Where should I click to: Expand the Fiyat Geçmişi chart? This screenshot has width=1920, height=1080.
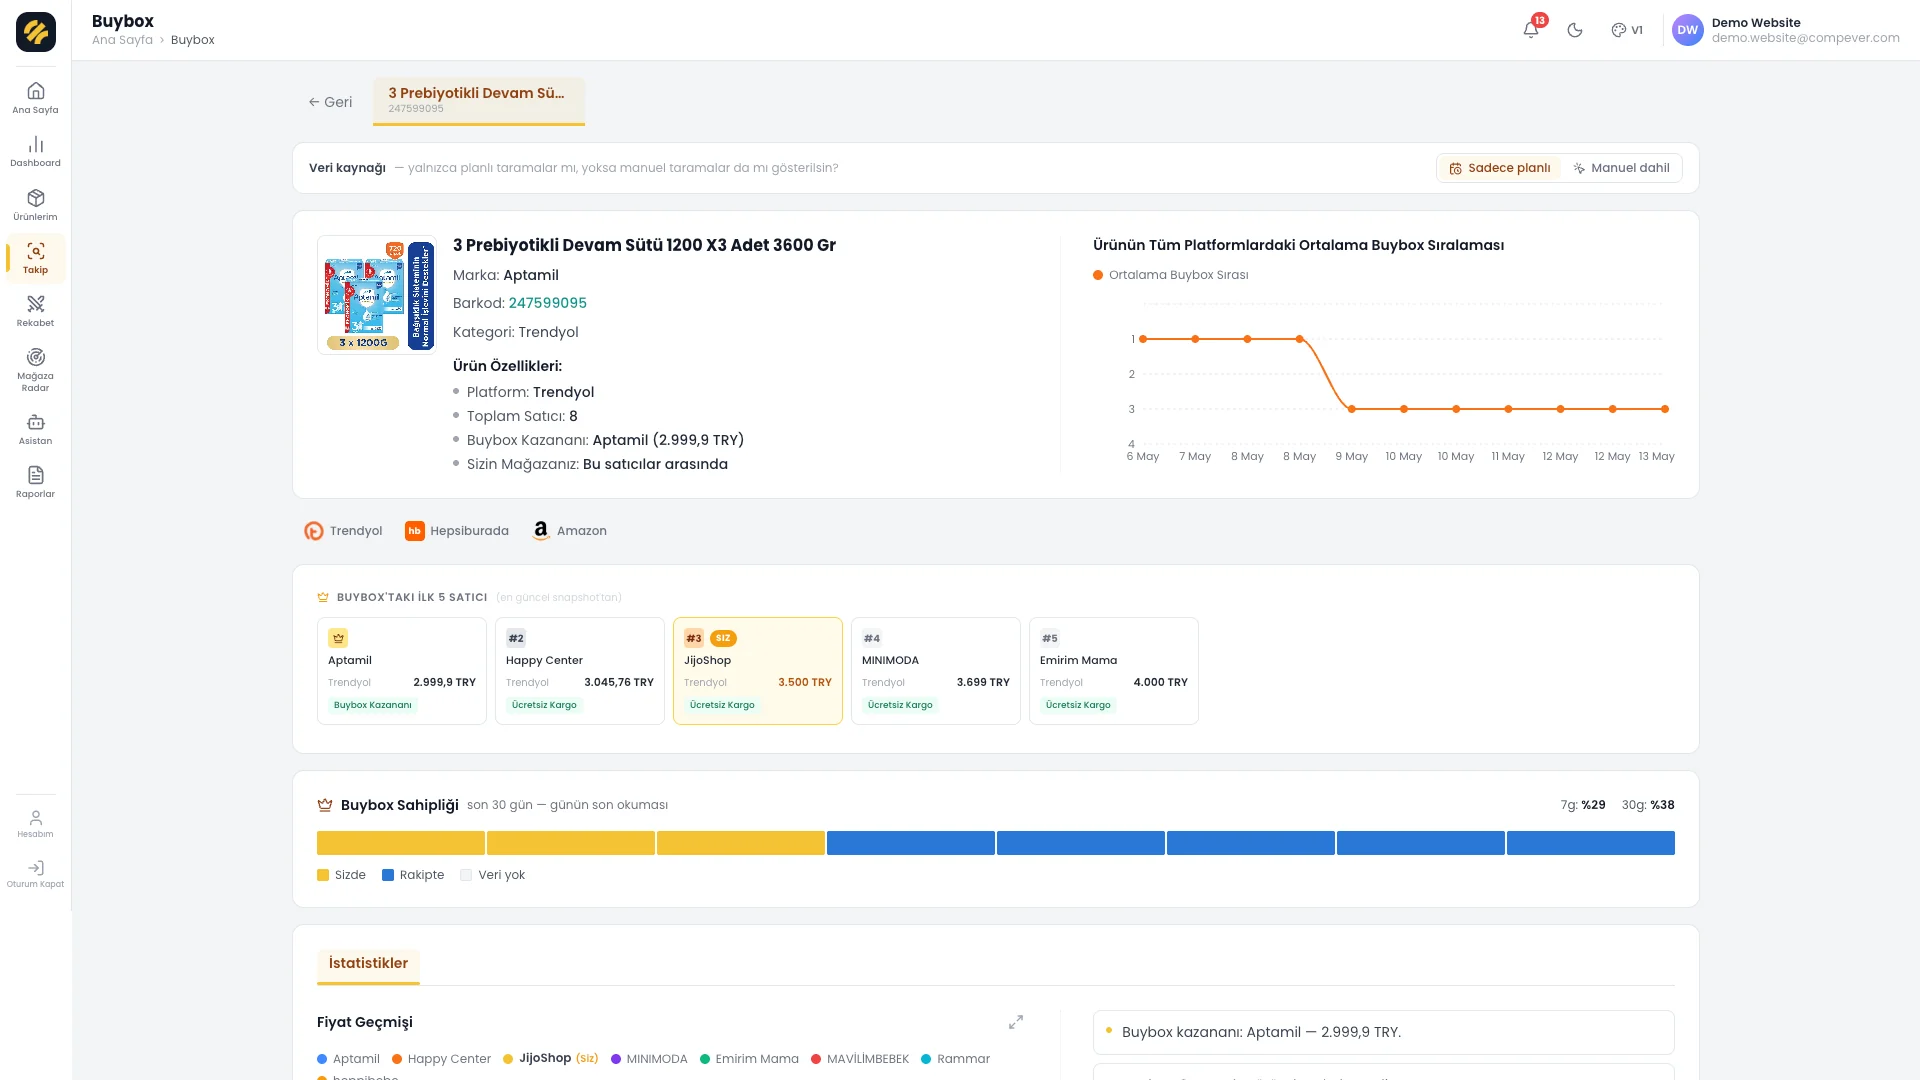pyautogui.click(x=1016, y=1022)
